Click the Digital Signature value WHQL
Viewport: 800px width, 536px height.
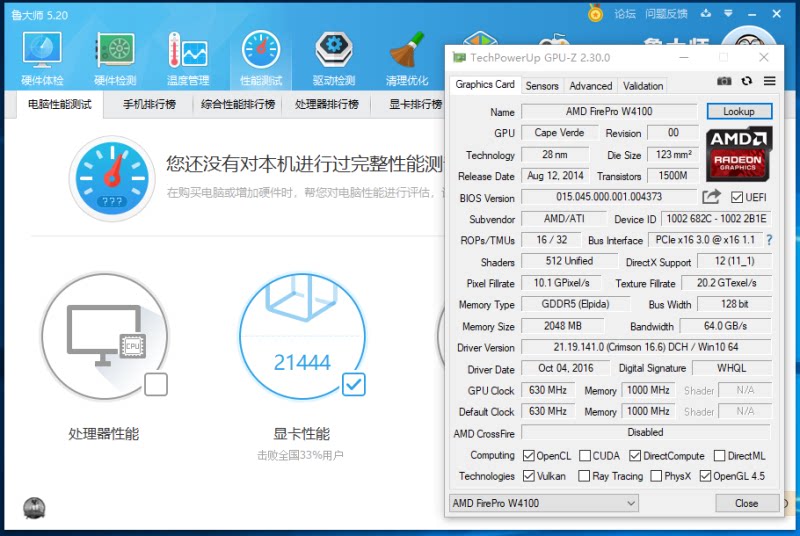[732, 368]
